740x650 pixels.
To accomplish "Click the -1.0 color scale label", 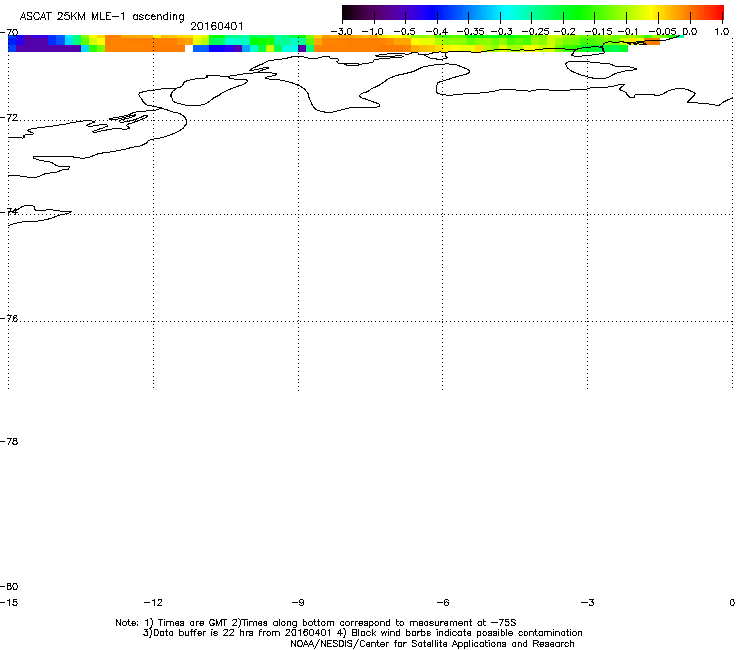I will [372, 32].
